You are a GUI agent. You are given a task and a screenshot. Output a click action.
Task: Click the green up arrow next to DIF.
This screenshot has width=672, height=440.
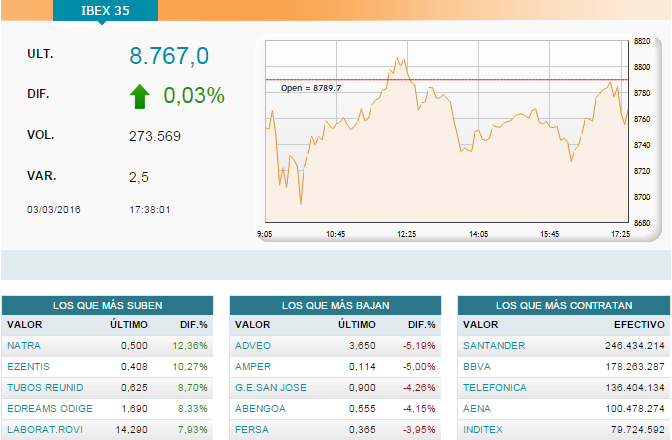140,96
